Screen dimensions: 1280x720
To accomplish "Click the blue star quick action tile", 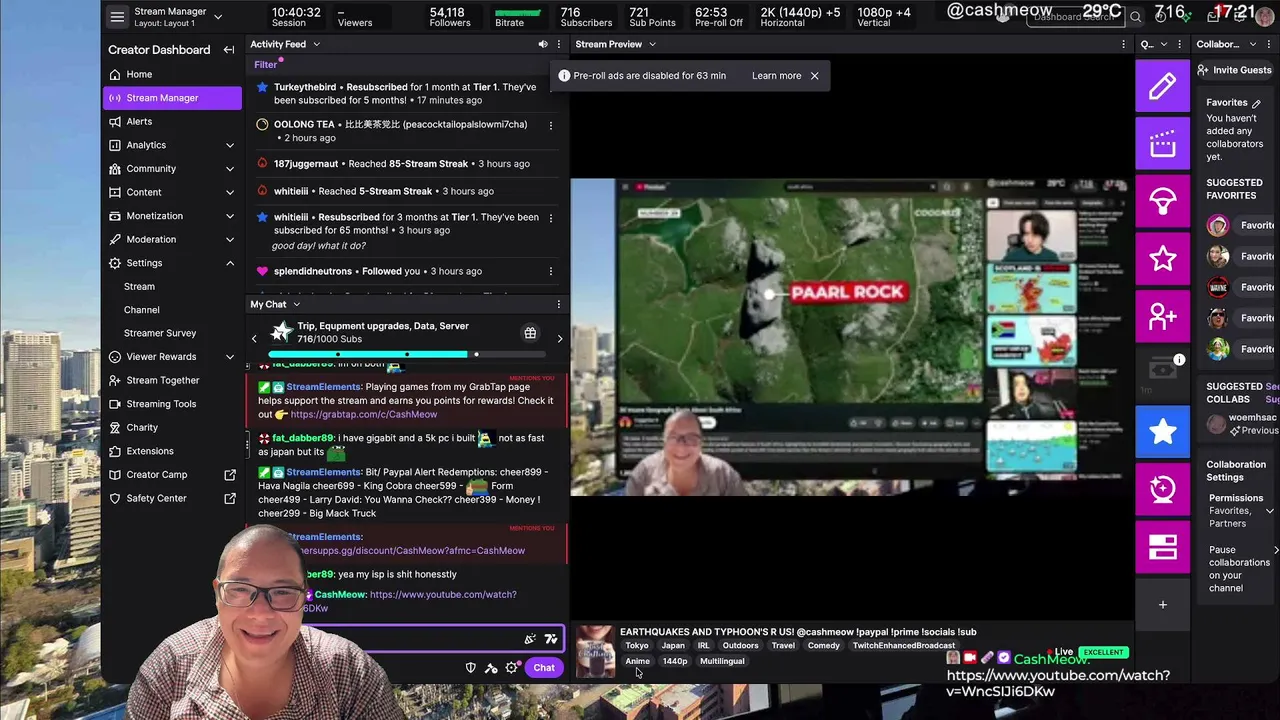I will click(1162, 431).
